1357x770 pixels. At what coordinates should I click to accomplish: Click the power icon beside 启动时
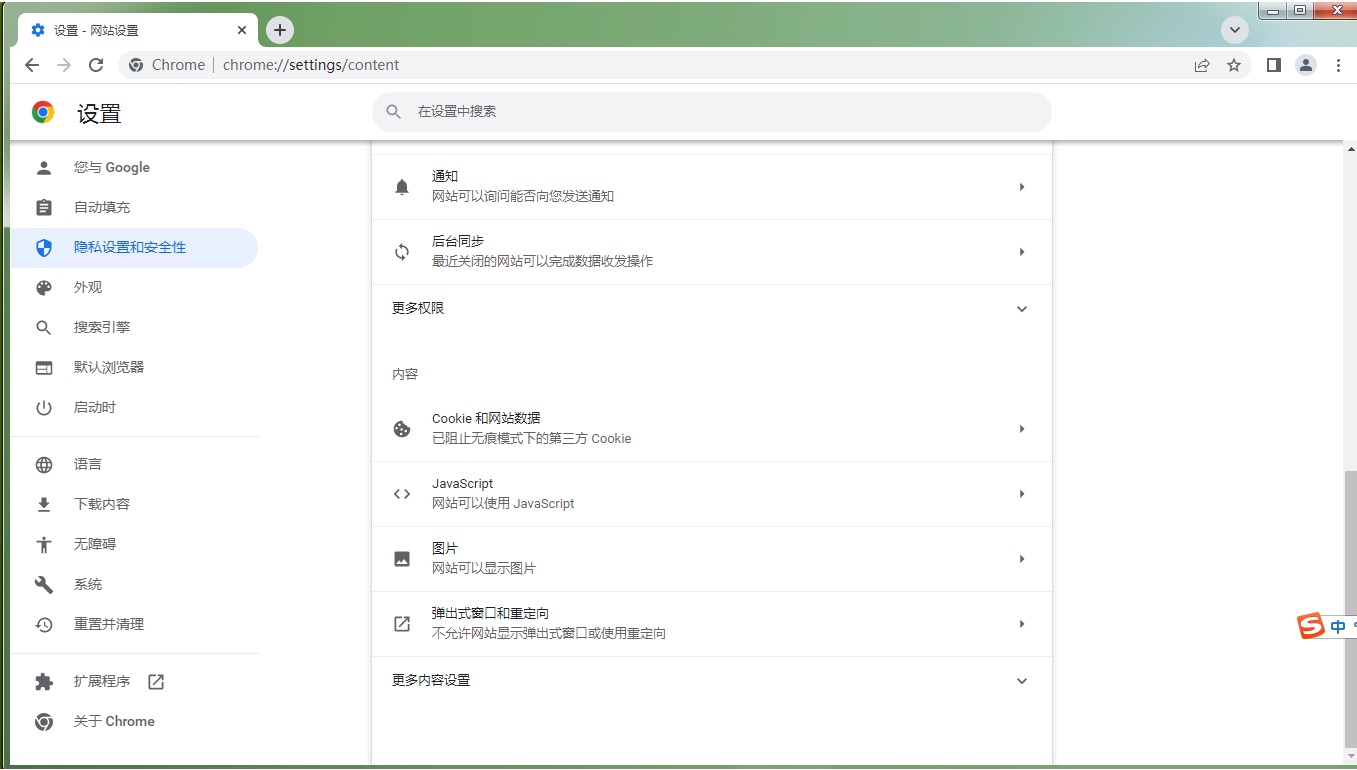click(x=43, y=408)
